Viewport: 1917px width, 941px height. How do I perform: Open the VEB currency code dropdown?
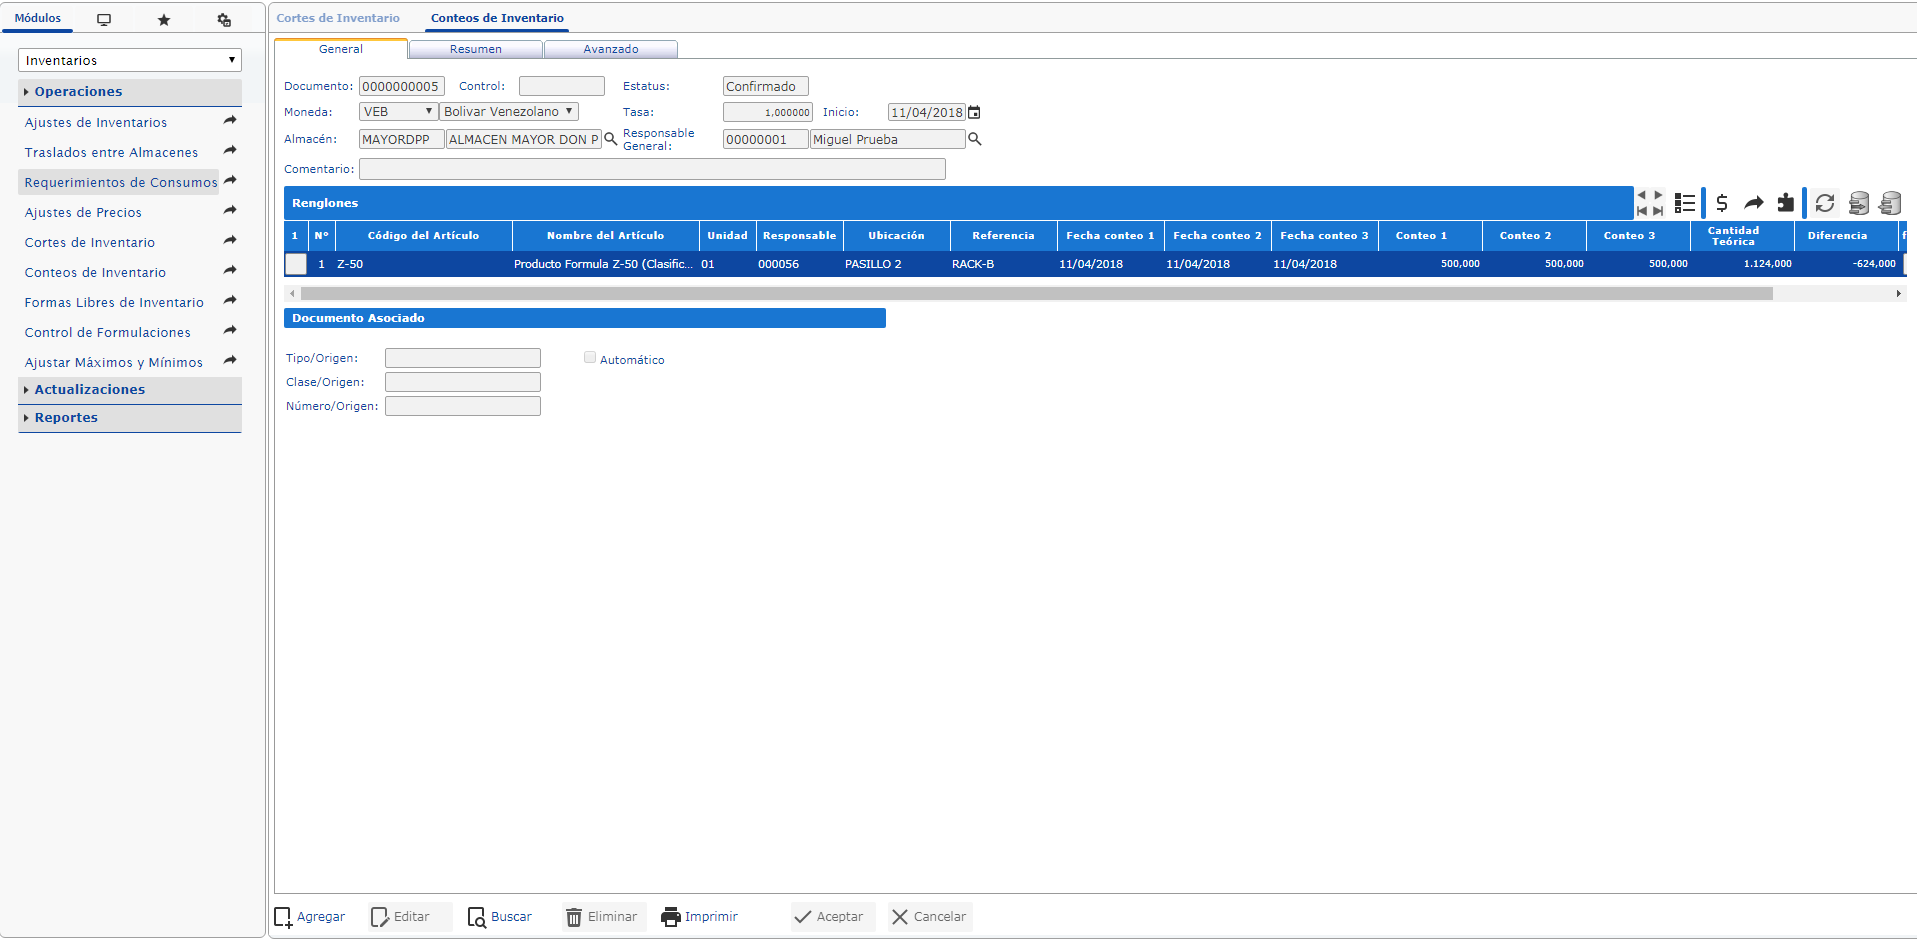[x=398, y=111]
